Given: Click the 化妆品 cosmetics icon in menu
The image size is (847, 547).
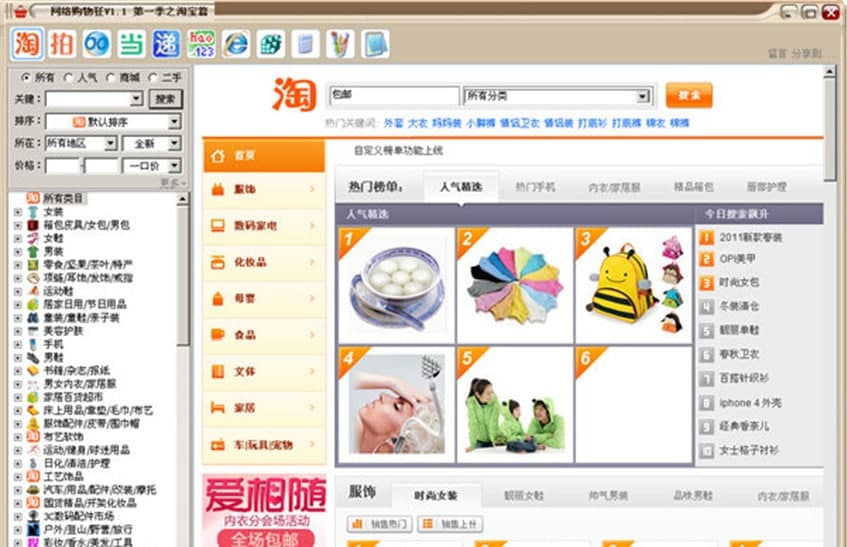Looking at the screenshot, I should tap(218, 262).
